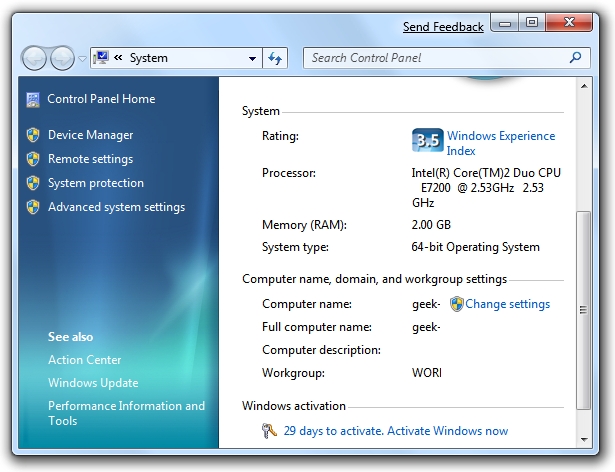Open the recent pages arrow beside Forward

(82, 59)
